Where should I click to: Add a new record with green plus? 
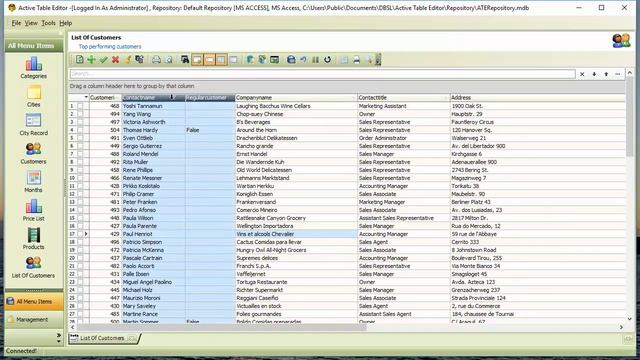(x=91, y=60)
